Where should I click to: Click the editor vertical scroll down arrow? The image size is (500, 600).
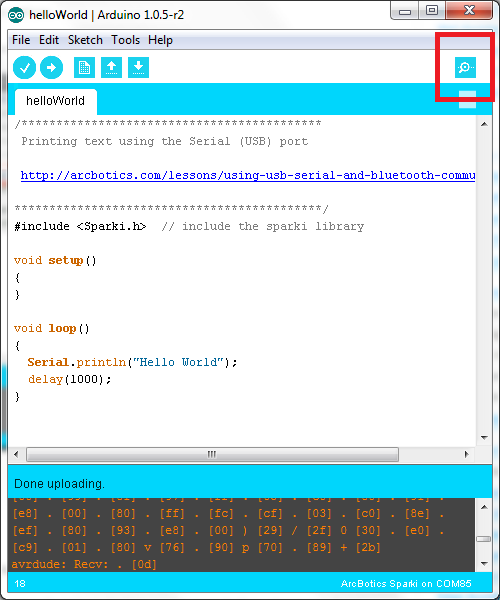click(x=484, y=437)
